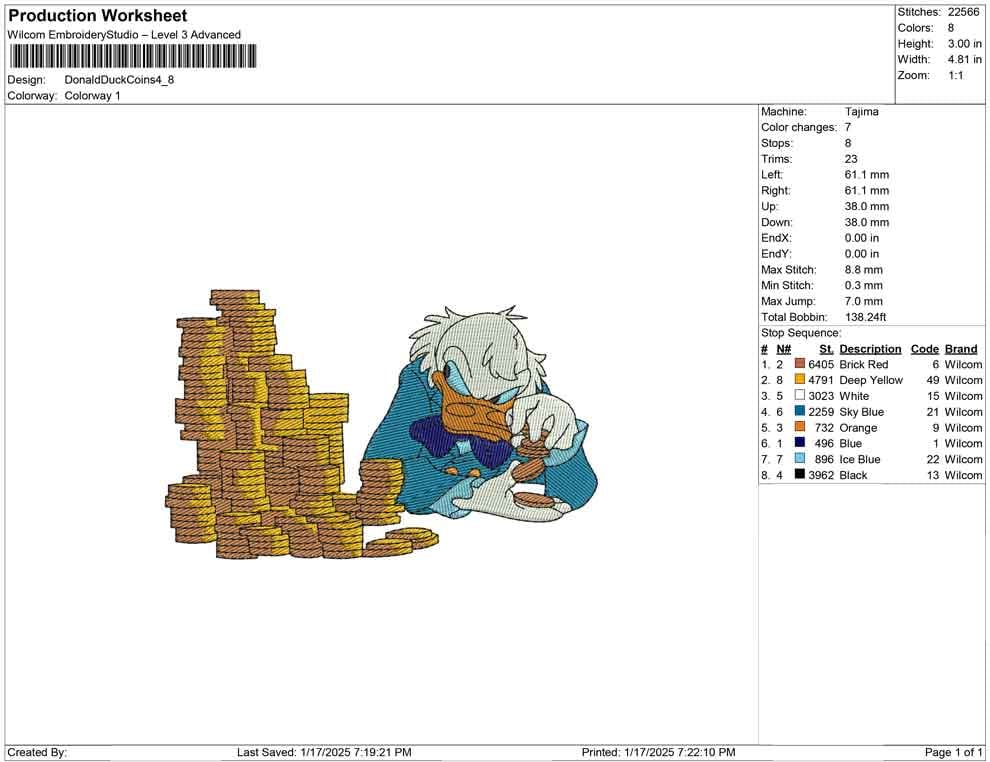Image resolution: width=990 pixels, height=762 pixels.
Task: Click the 'Code' column header
Action: pyautogui.click(x=924, y=349)
